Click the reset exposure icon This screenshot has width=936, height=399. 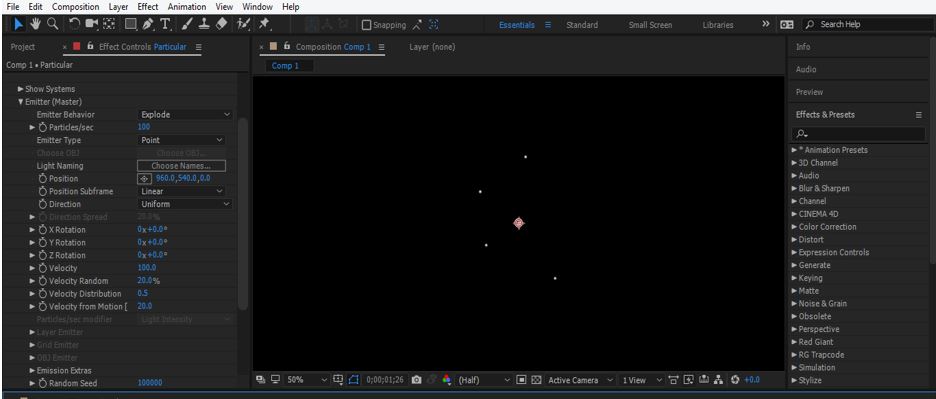[735, 380]
